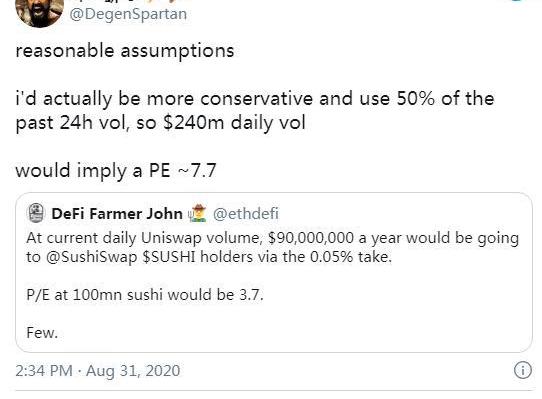The width and height of the screenshot is (542, 399).
Task: Click the "would imply a PE ~7.7" line
Action: pyautogui.click(x=116, y=171)
